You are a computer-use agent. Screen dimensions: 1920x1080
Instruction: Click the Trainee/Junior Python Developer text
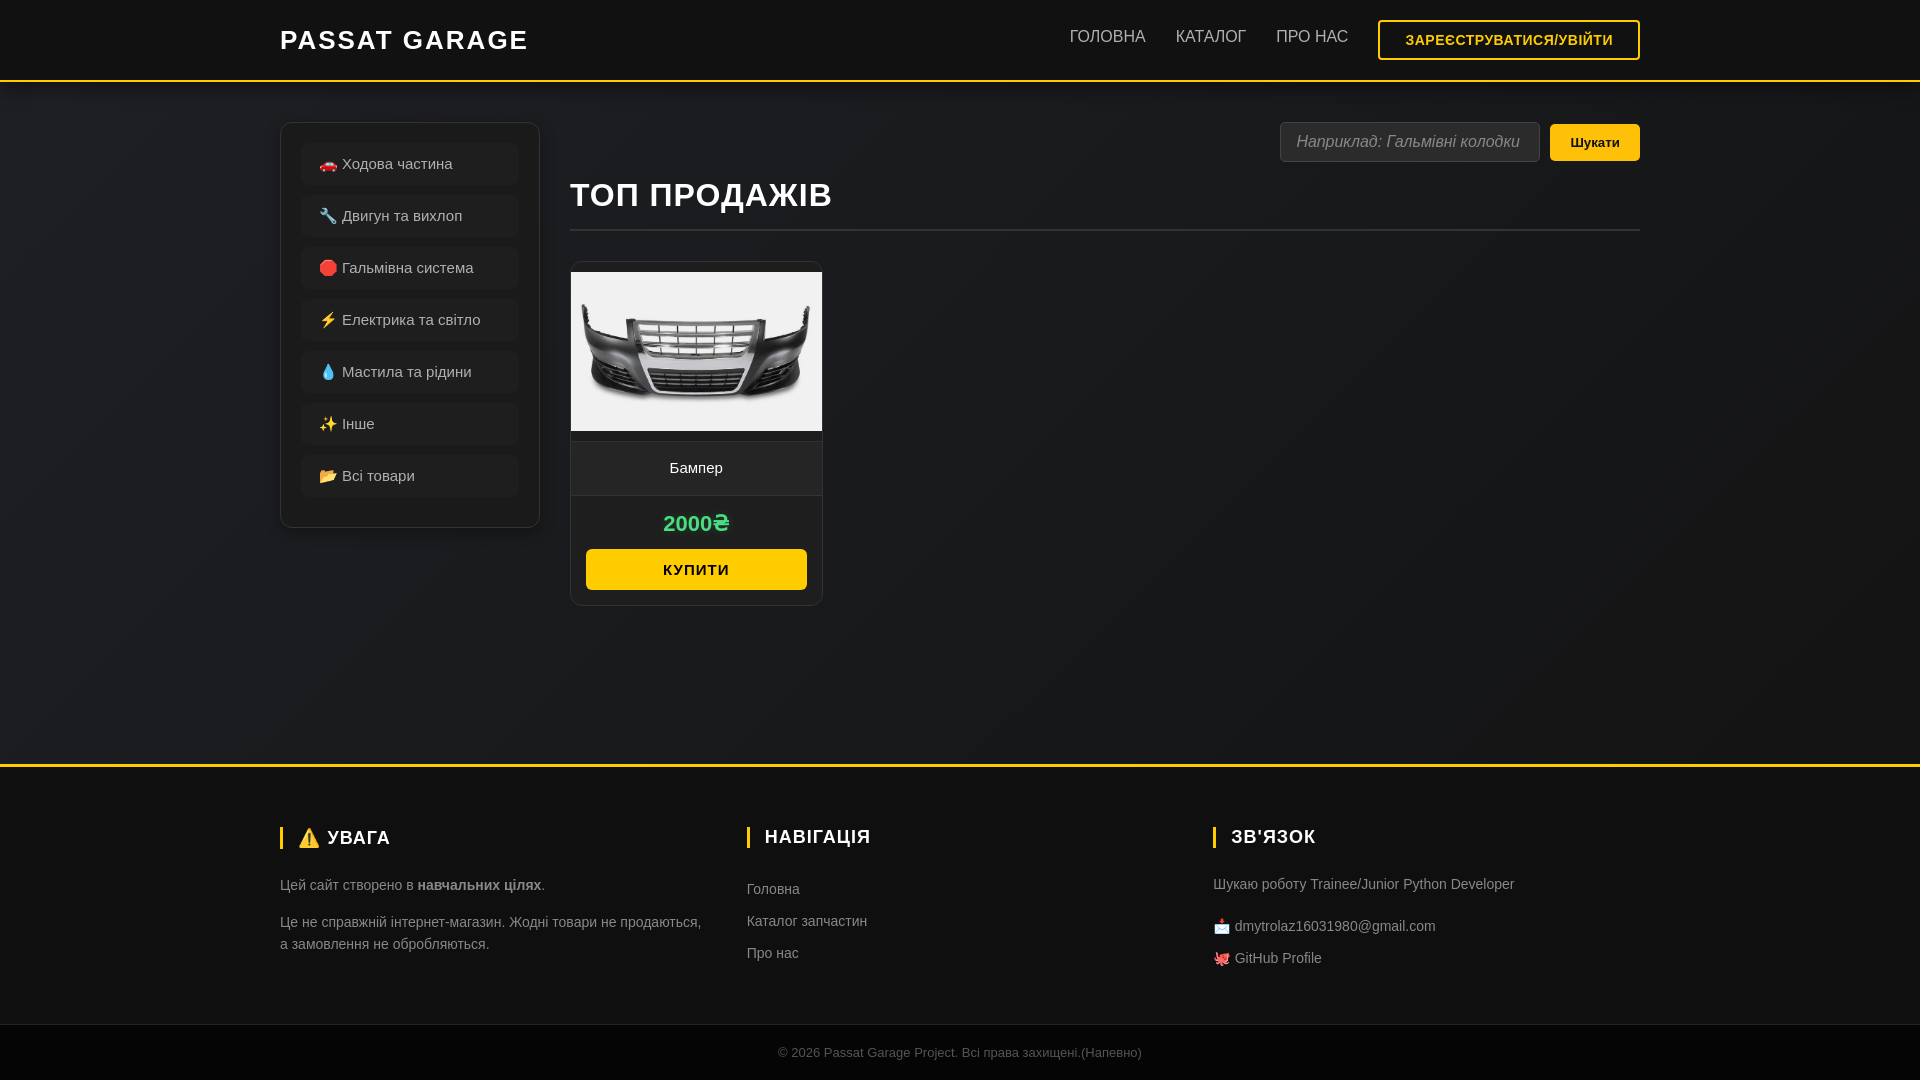[x=1412, y=884]
